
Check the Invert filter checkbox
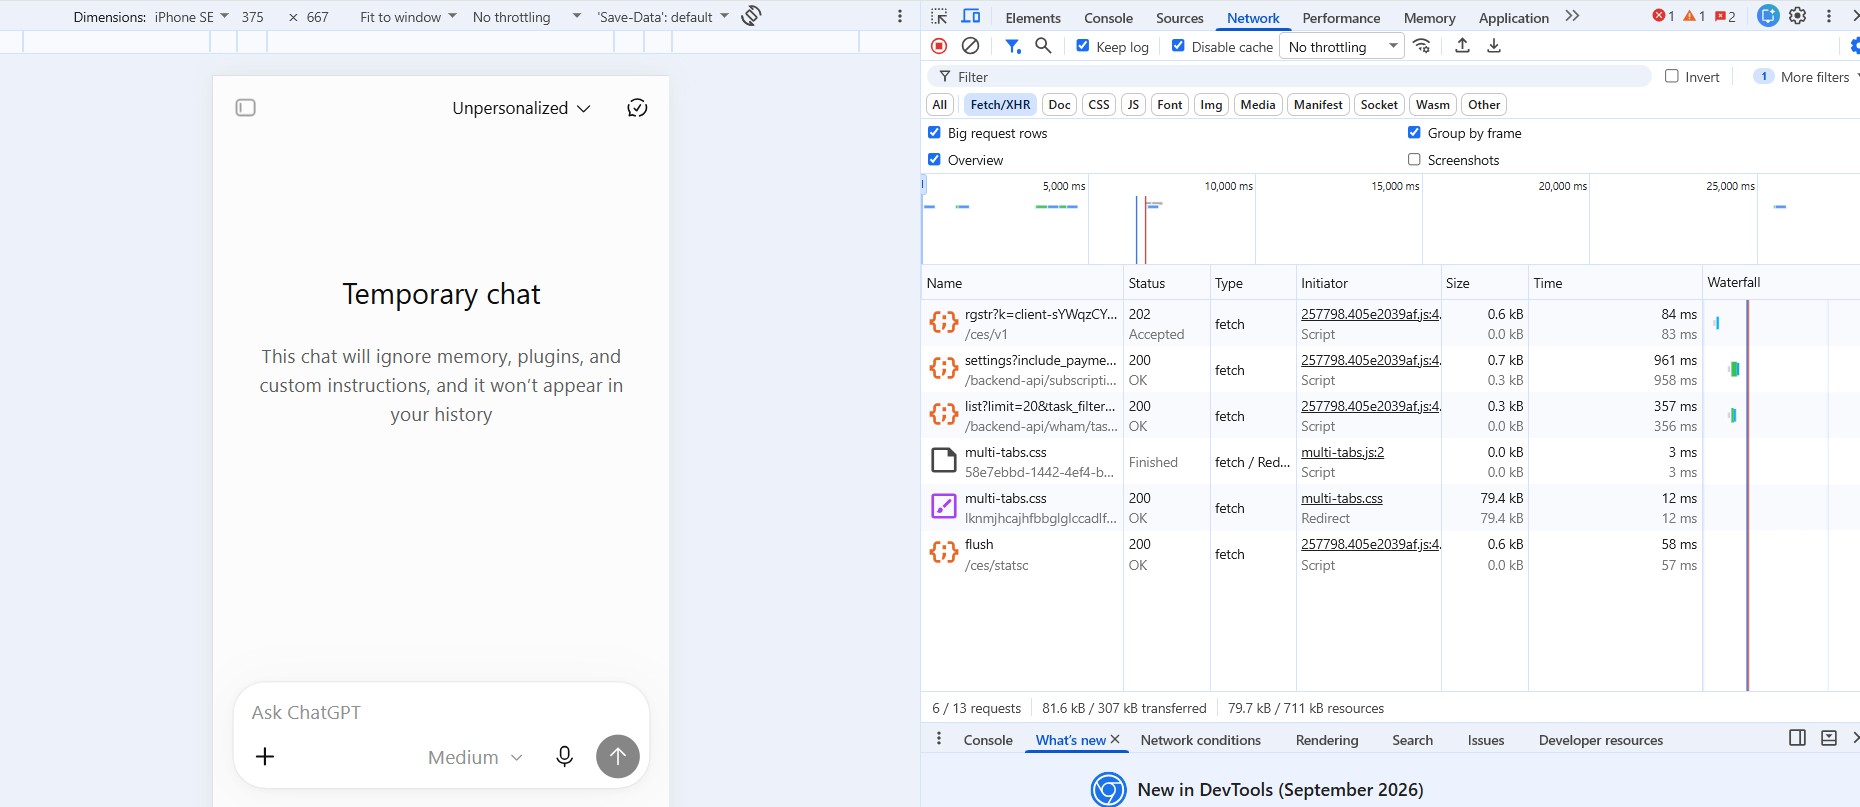coord(1671,76)
